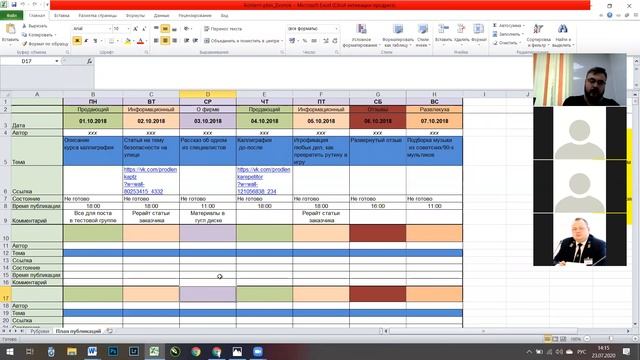The image size is (640, 360).
Task: Apply the red font color A
Action: click(x=140, y=41)
